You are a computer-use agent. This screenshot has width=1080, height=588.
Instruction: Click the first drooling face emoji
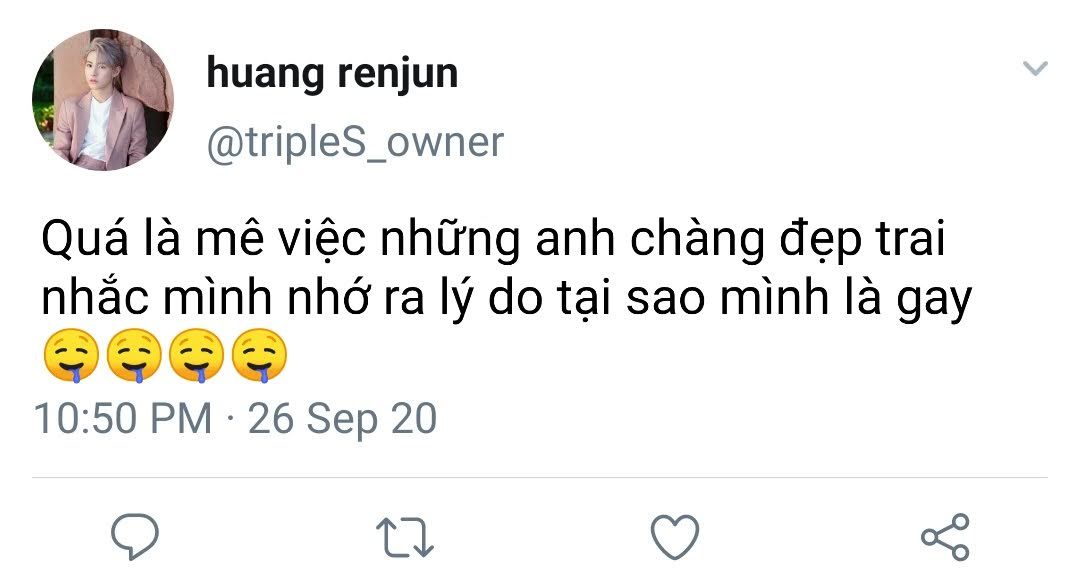[72, 358]
